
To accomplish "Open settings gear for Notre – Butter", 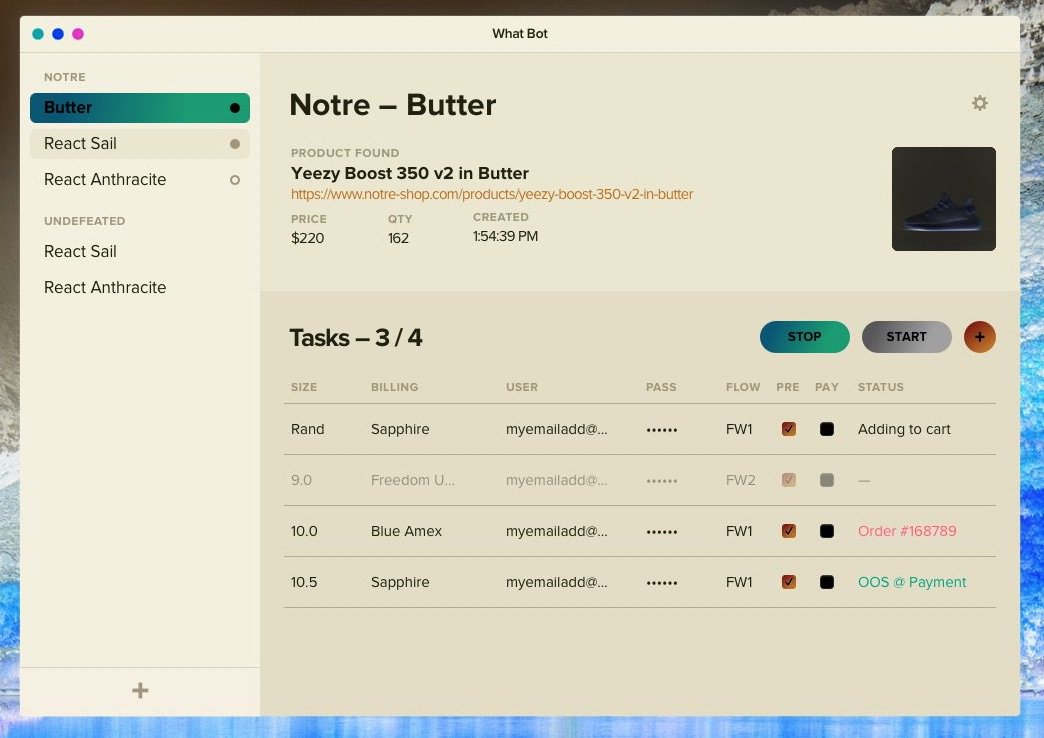I will click(x=979, y=103).
